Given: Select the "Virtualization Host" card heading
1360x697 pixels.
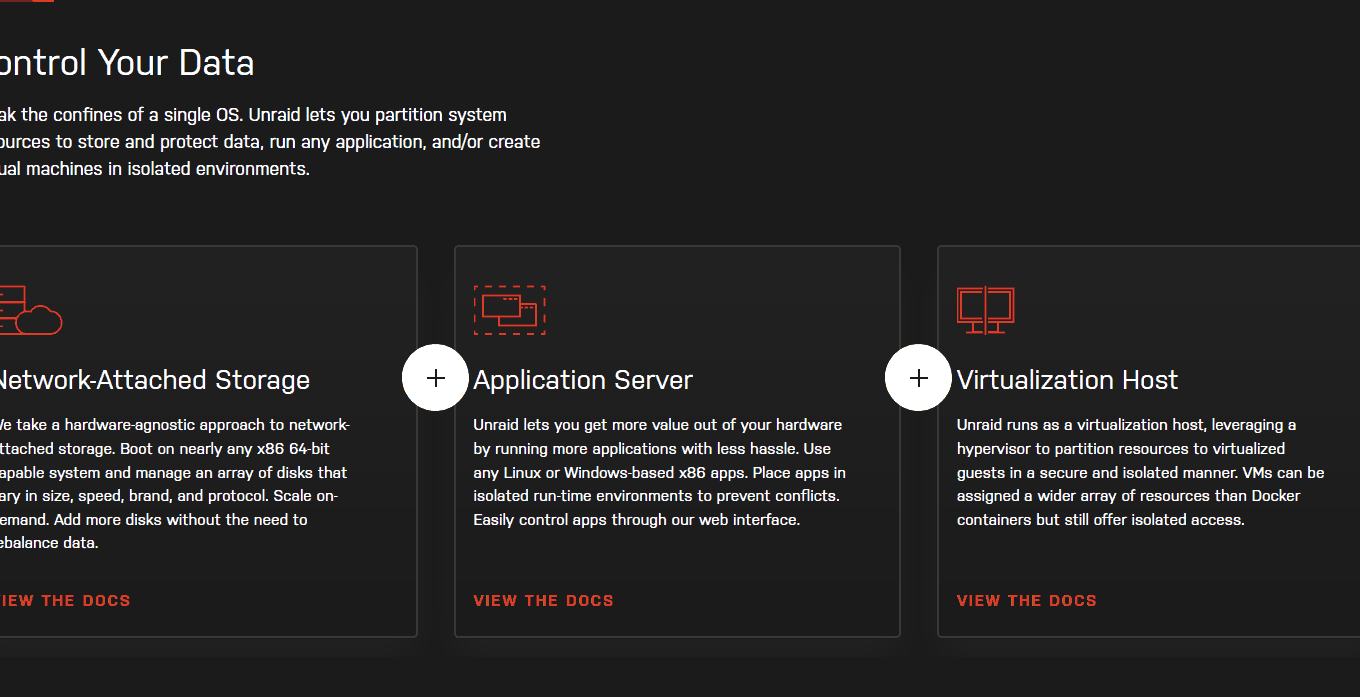Looking at the screenshot, I should point(1067,380).
